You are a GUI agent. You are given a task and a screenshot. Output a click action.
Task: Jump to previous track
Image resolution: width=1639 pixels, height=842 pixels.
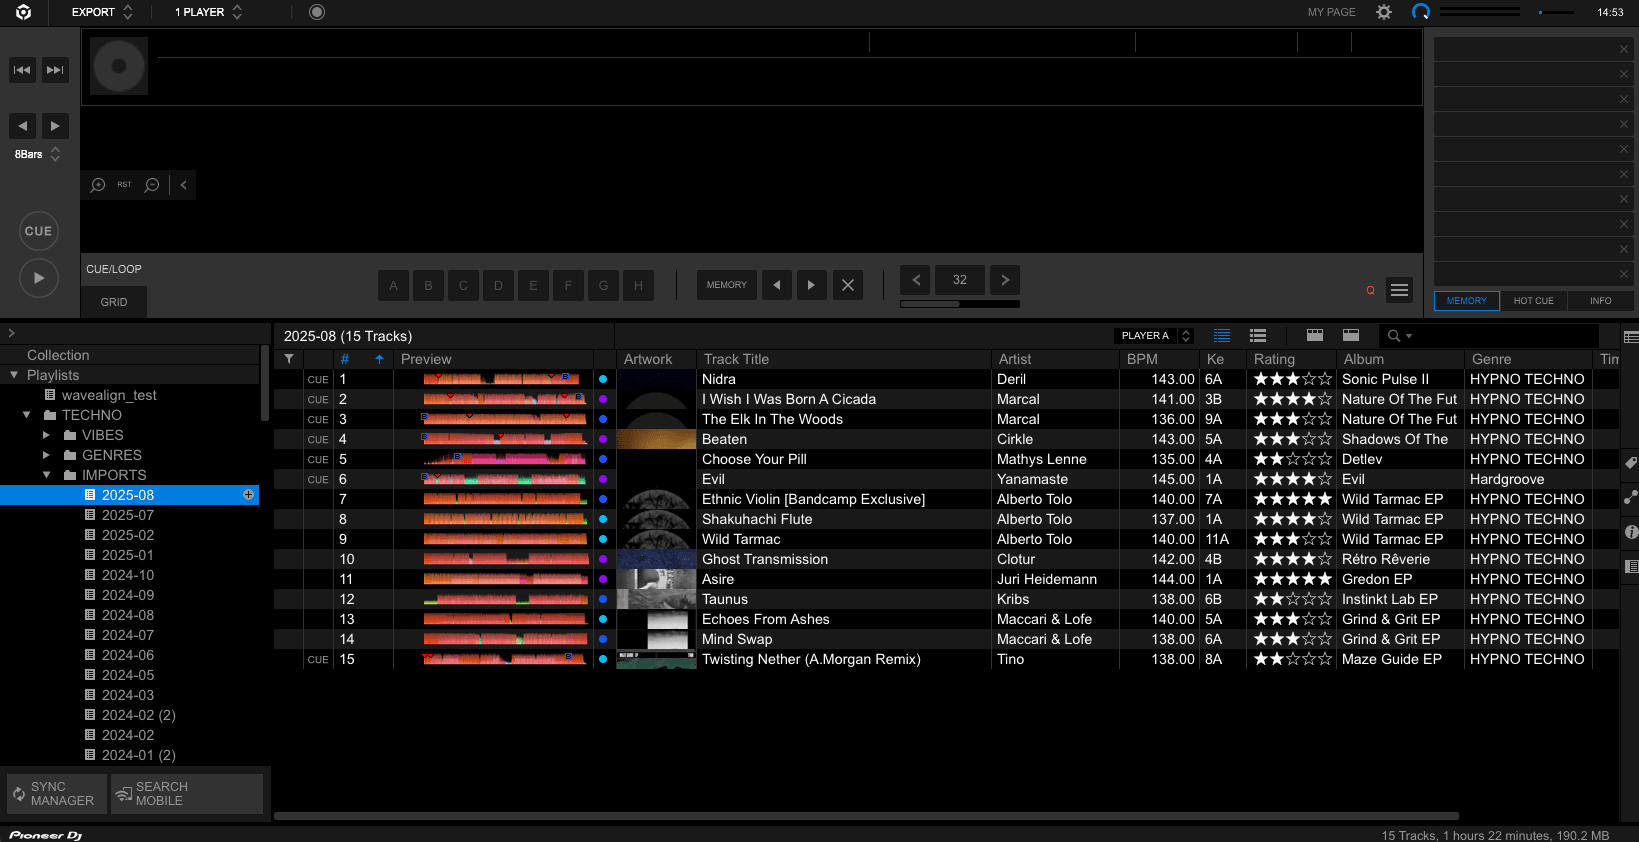(x=23, y=70)
